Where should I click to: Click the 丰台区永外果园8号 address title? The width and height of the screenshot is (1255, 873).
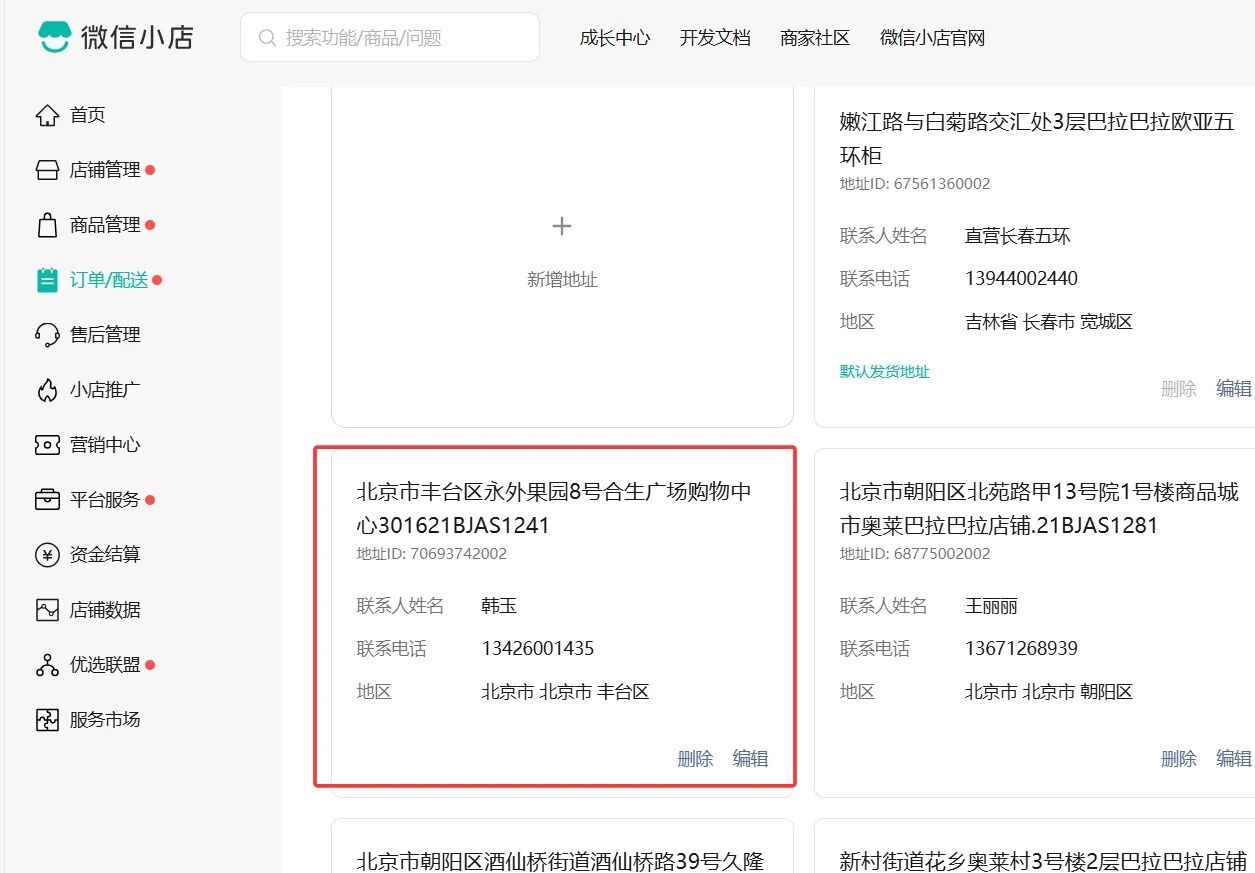[x=554, y=508]
